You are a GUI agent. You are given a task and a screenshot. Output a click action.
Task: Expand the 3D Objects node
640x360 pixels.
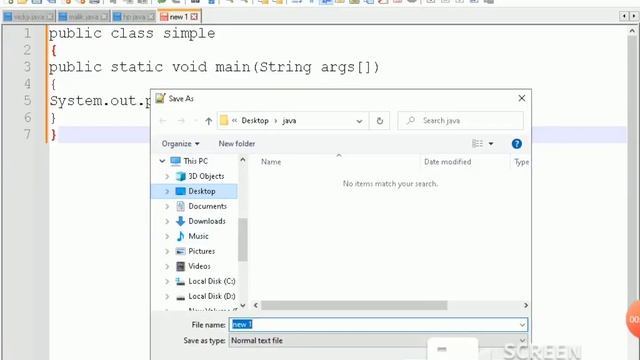[x=167, y=176]
